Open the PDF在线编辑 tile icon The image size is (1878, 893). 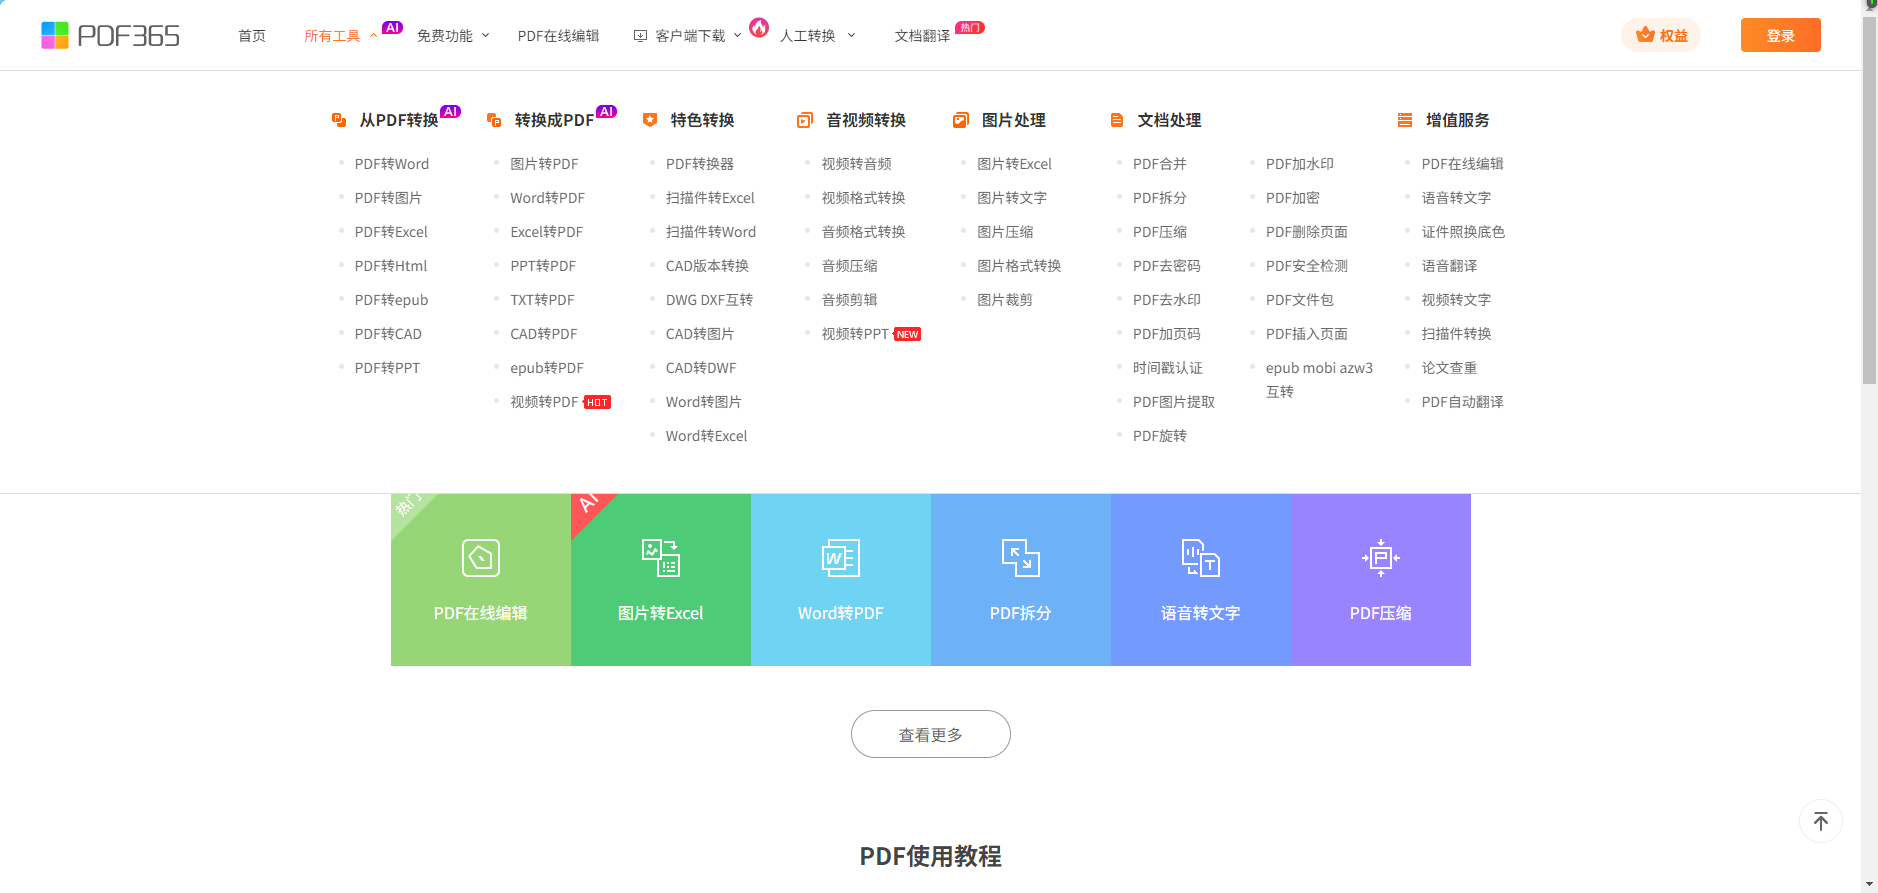[480, 558]
